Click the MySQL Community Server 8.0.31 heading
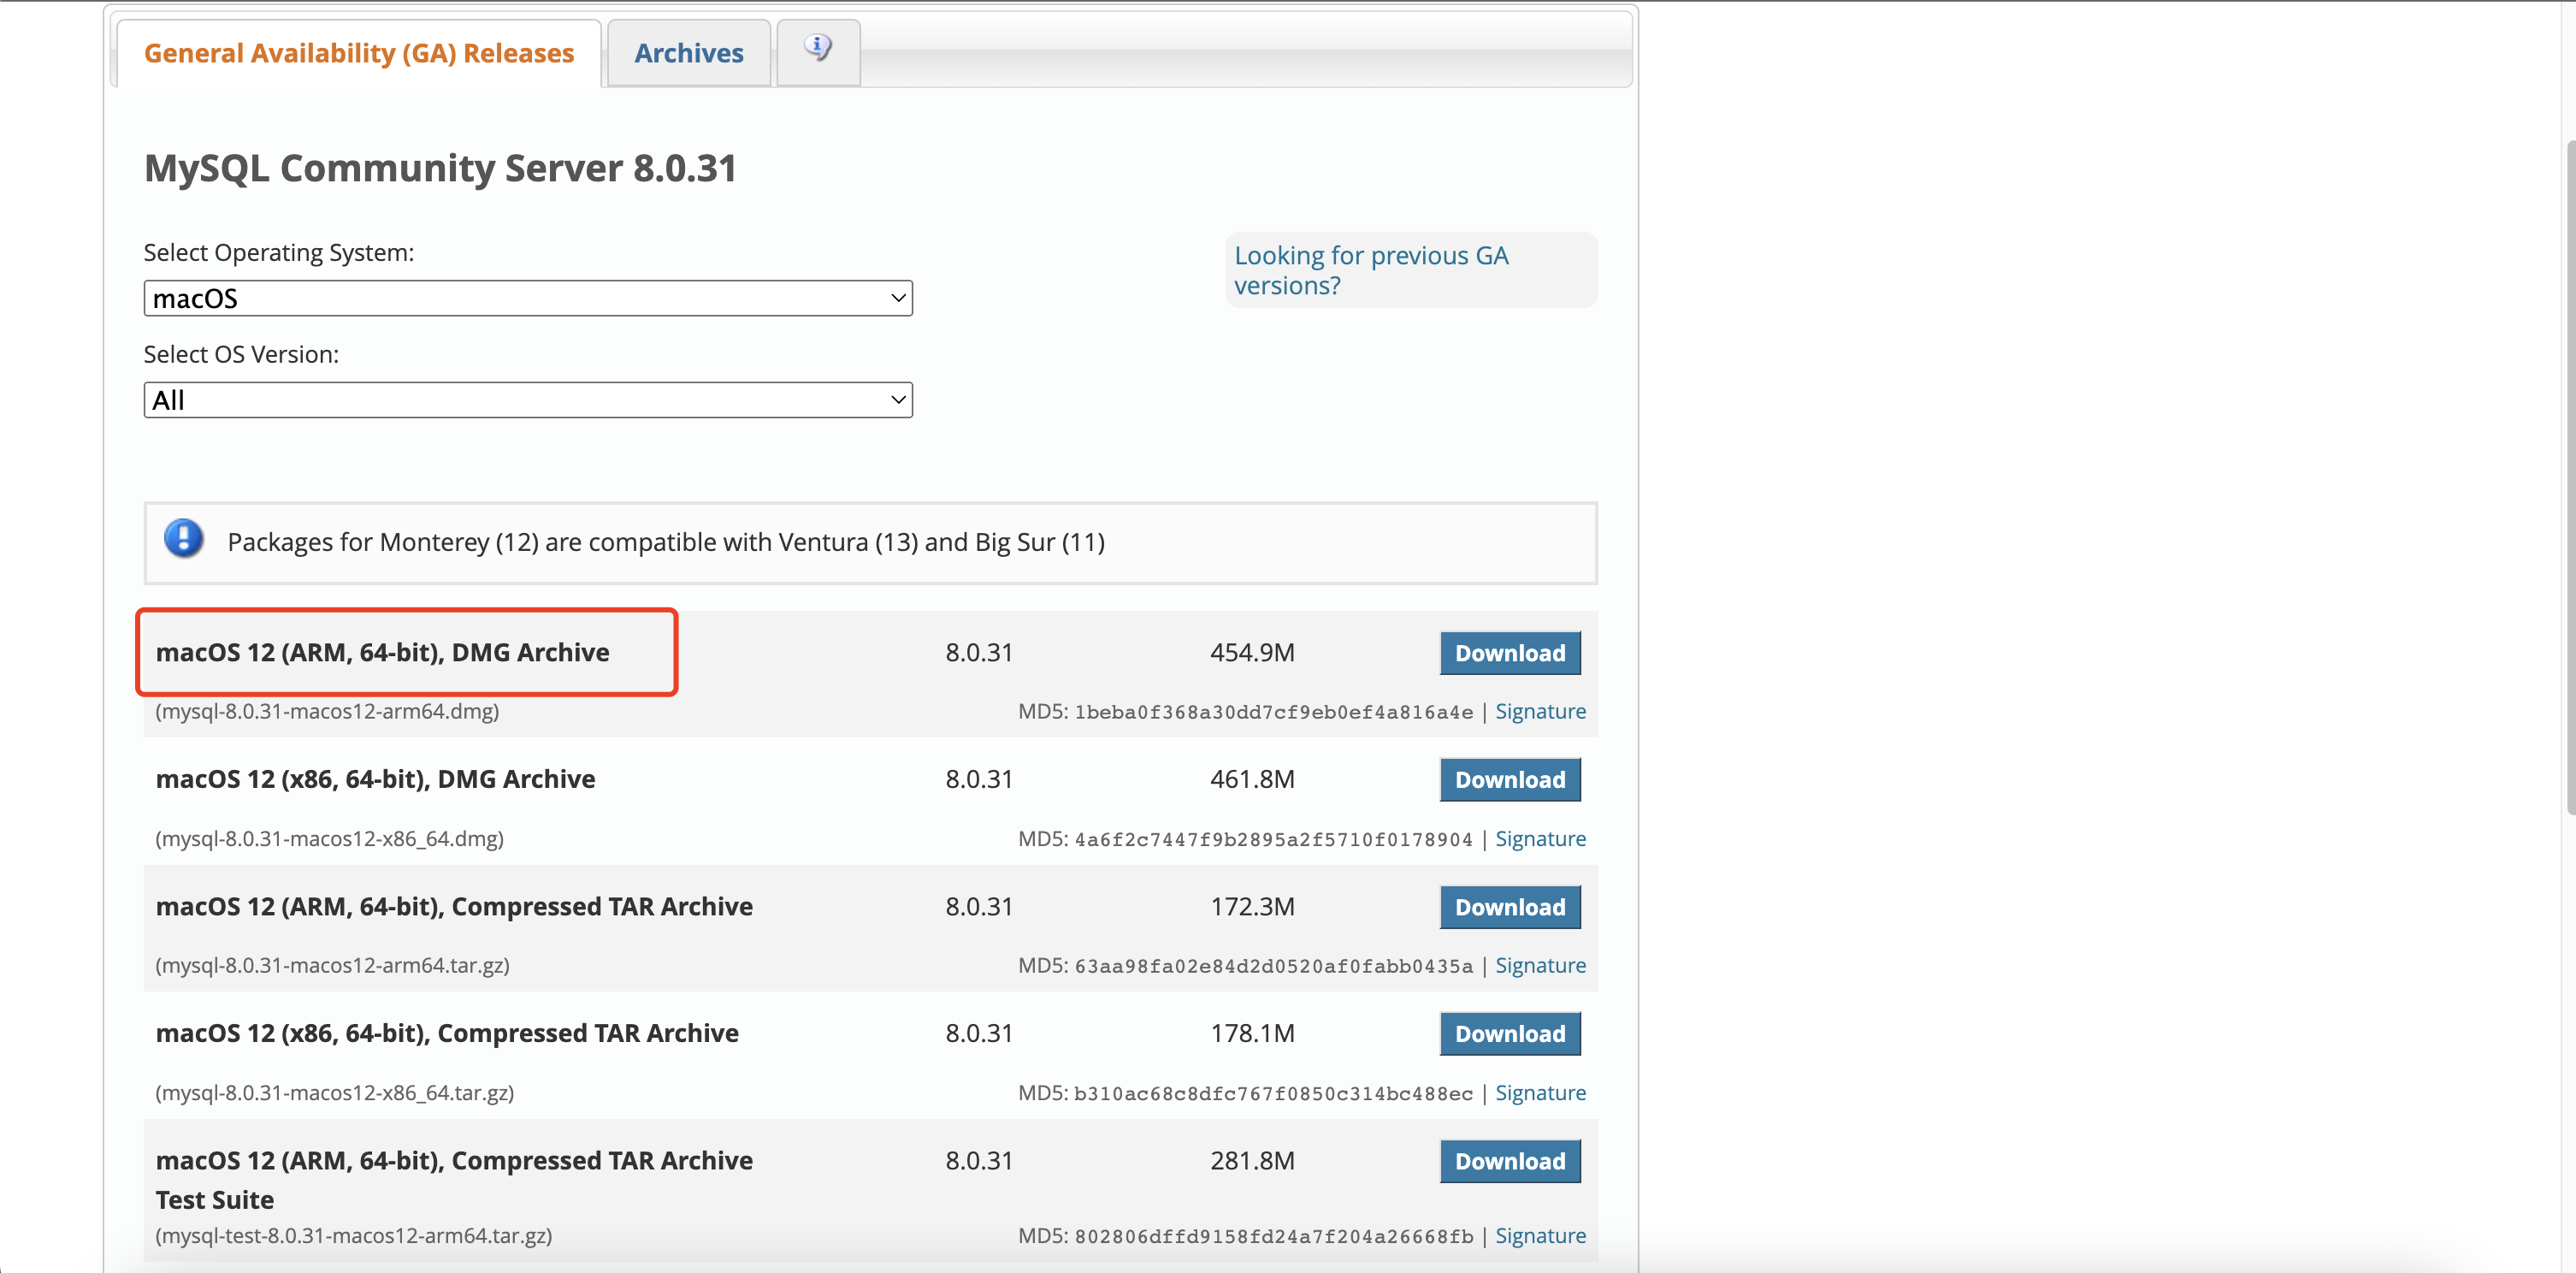The width and height of the screenshot is (2576, 1273). [440, 168]
